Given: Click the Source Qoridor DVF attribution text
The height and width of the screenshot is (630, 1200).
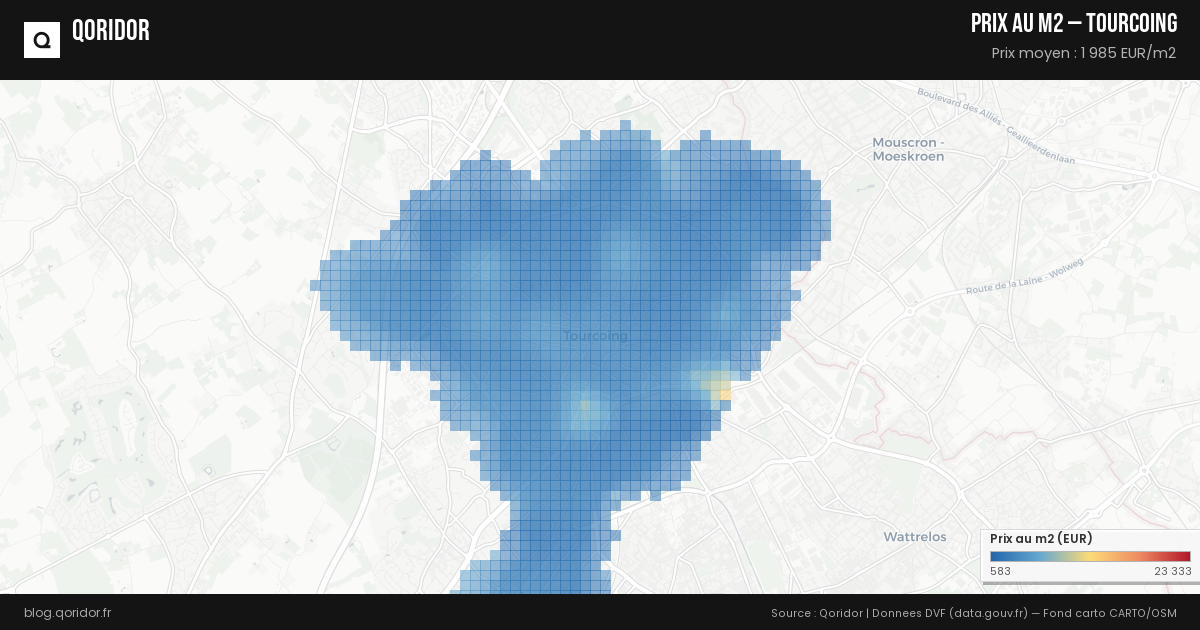Looking at the screenshot, I should [x=973, y=612].
